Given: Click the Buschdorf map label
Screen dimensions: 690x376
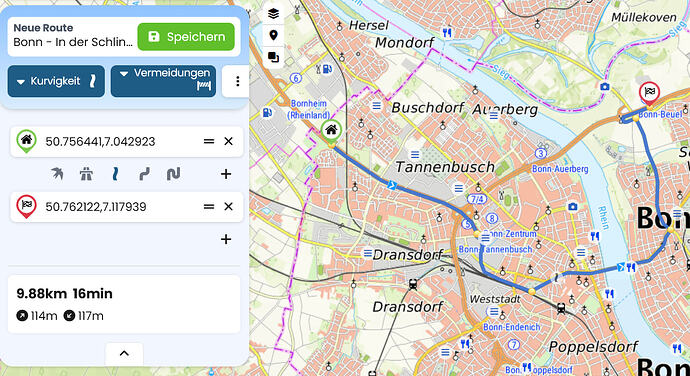Looking at the screenshot, I should 428,107.
